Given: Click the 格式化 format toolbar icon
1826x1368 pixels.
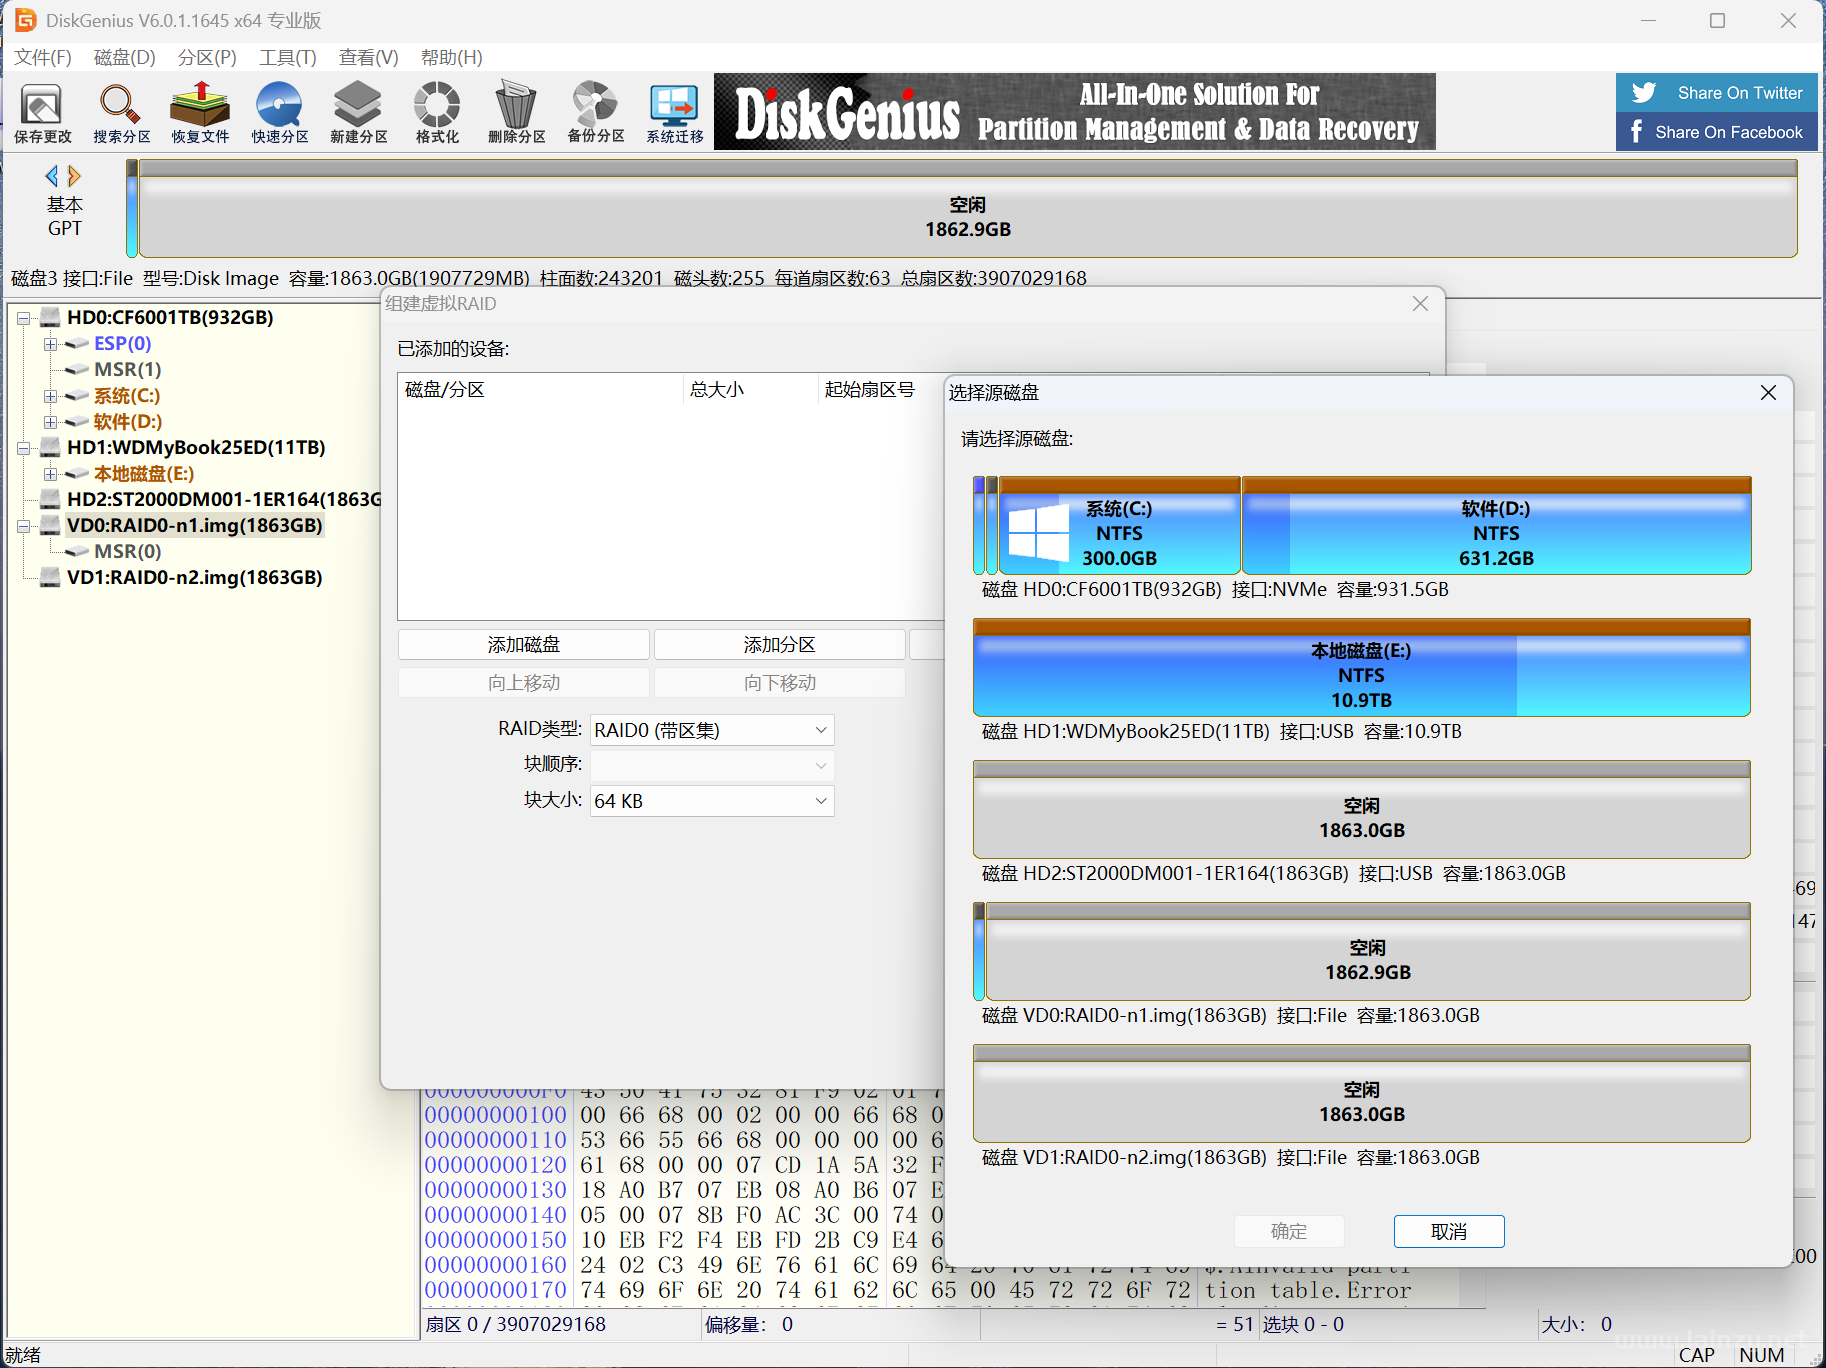Looking at the screenshot, I should point(437,112).
